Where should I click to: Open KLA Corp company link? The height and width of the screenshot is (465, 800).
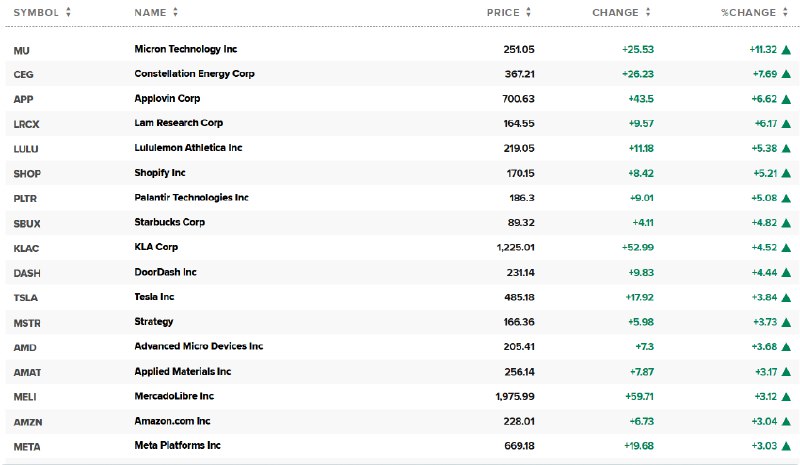156,247
